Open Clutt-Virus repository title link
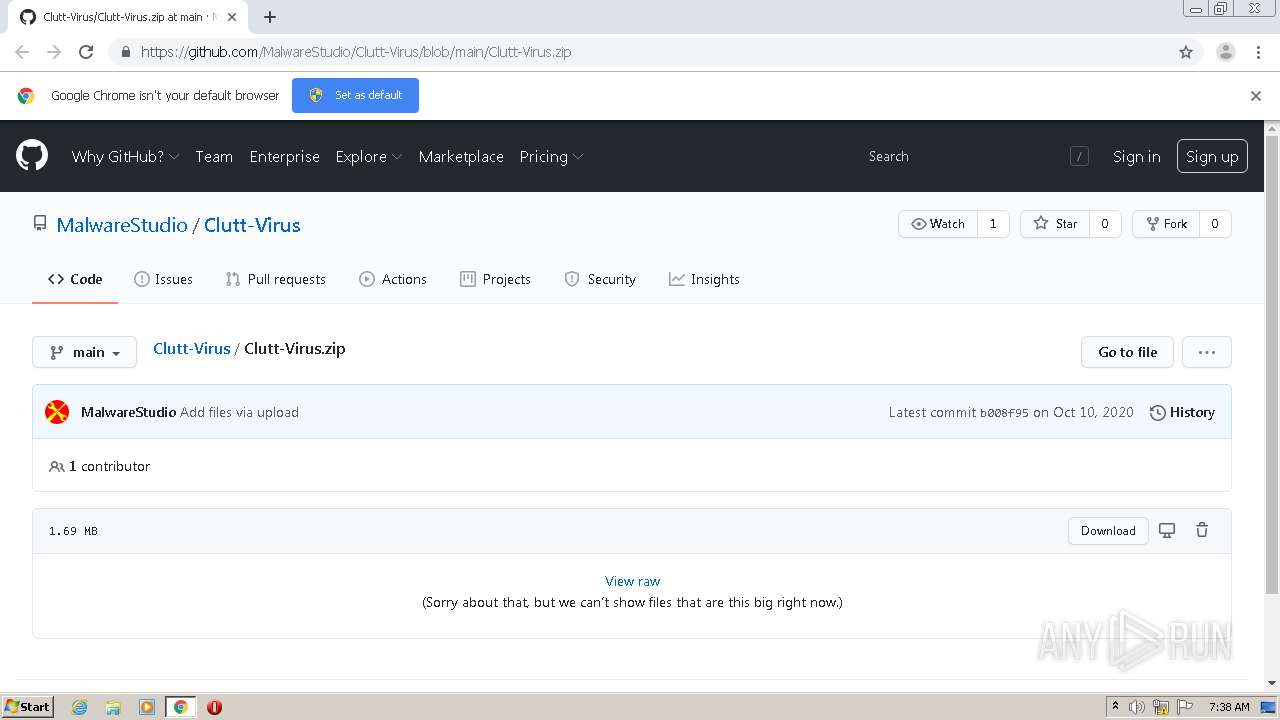Image resolution: width=1280 pixels, height=720 pixels. click(252, 225)
